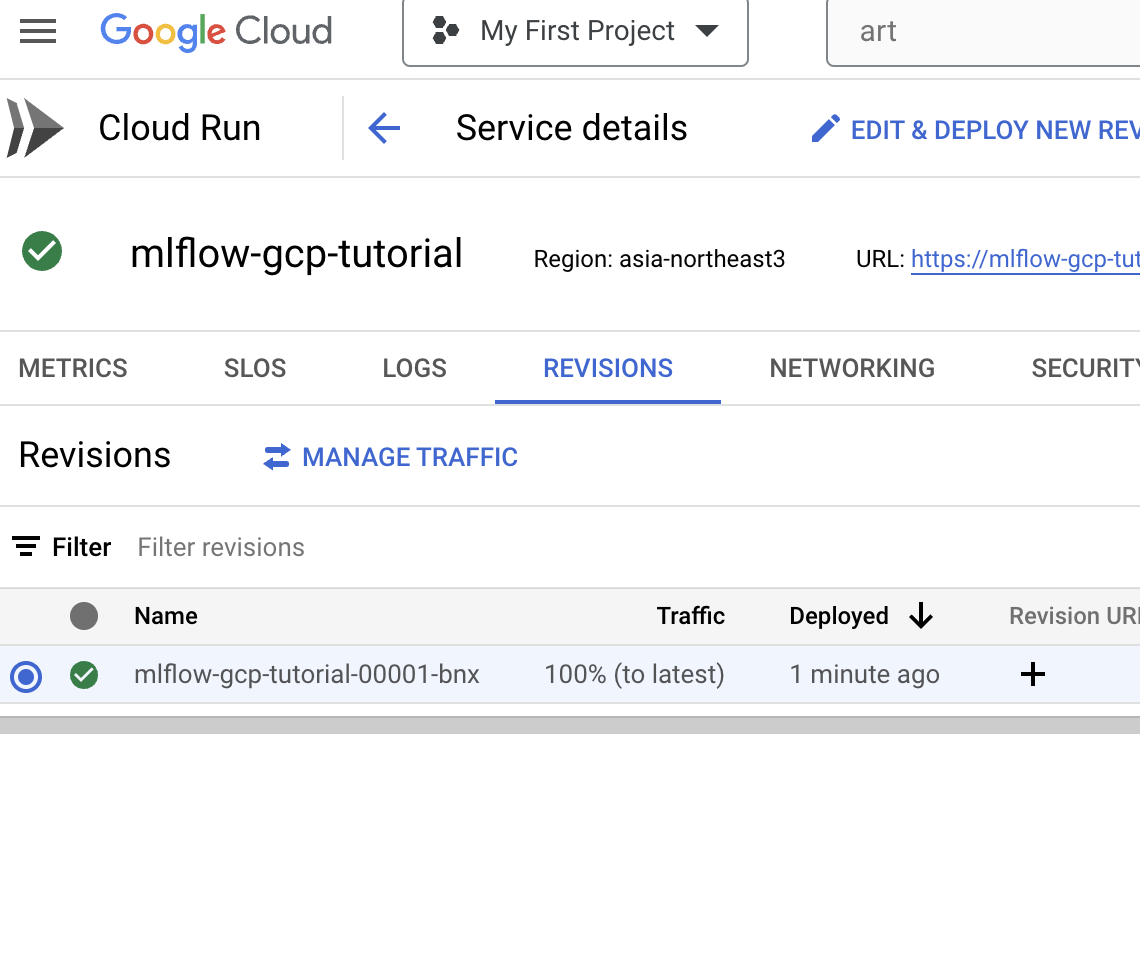
Task: Click the Cloud Run product icon
Action: tap(34, 127)
